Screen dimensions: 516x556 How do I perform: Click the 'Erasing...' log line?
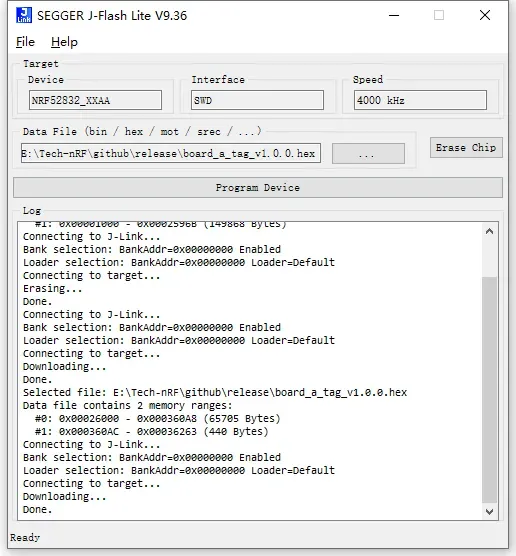[52, 289]
